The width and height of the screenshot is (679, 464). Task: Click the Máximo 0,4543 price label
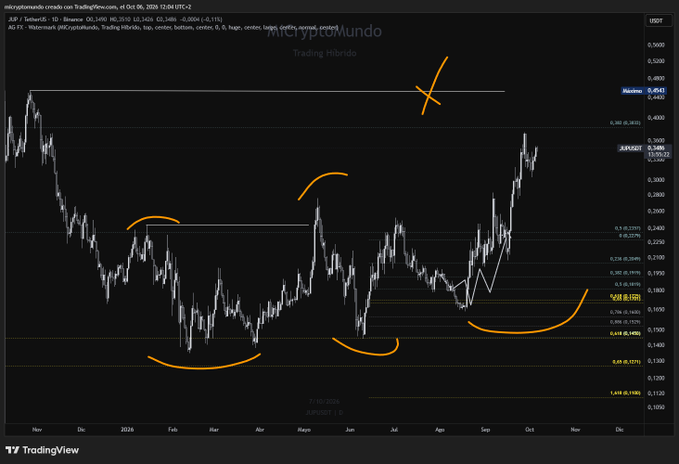(643, 91)
